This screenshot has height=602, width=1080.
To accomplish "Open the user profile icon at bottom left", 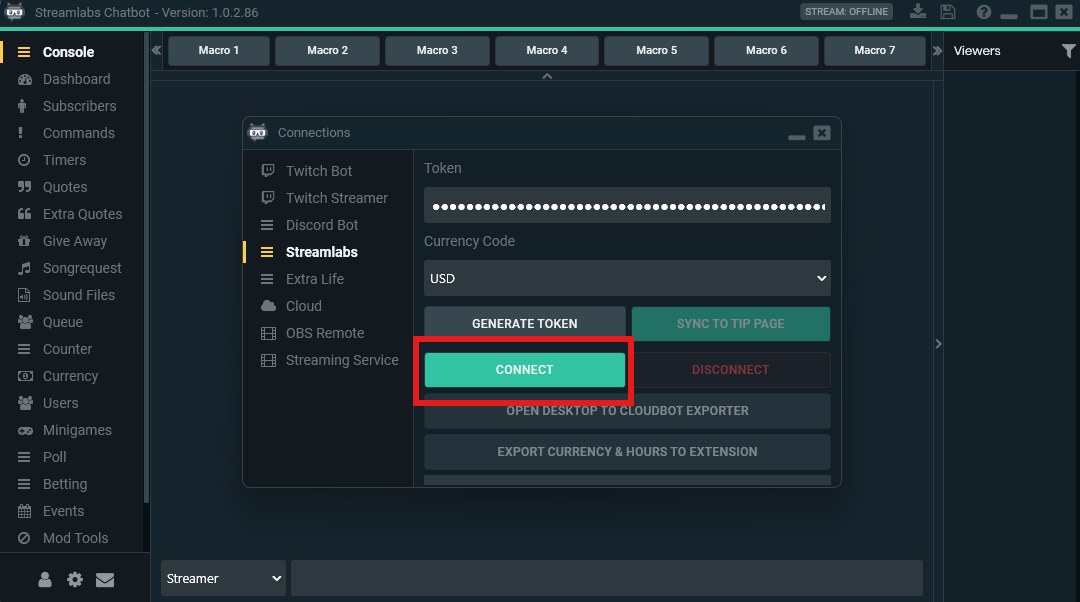I will click(x=45, y=580).
